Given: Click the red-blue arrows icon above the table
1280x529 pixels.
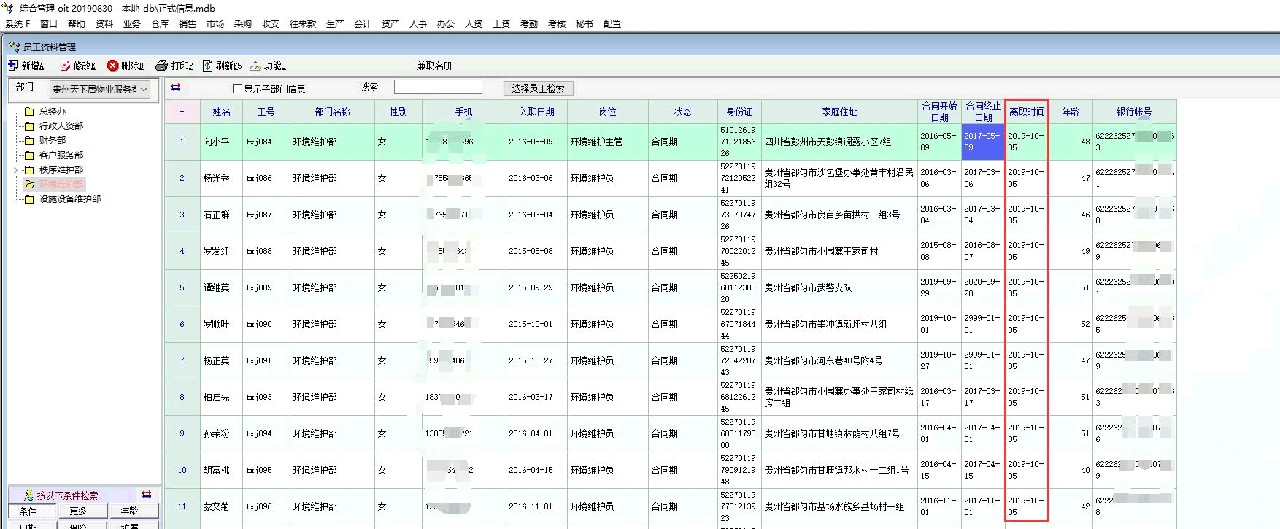Looking at the screenshot, I should pyautogui.click(x=176, y=88).
